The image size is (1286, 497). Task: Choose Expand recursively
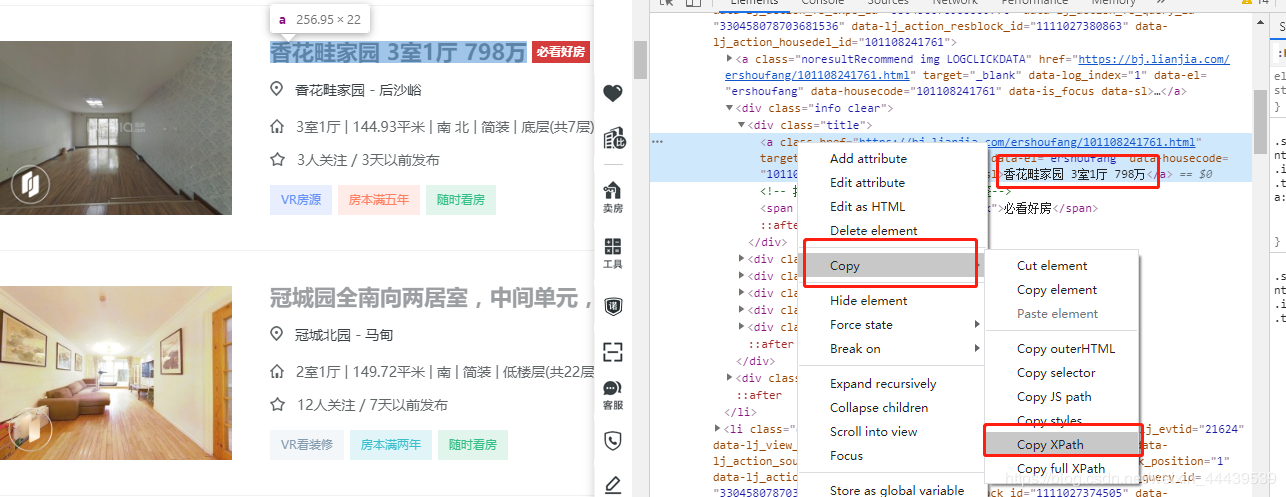tap(883, 383)
